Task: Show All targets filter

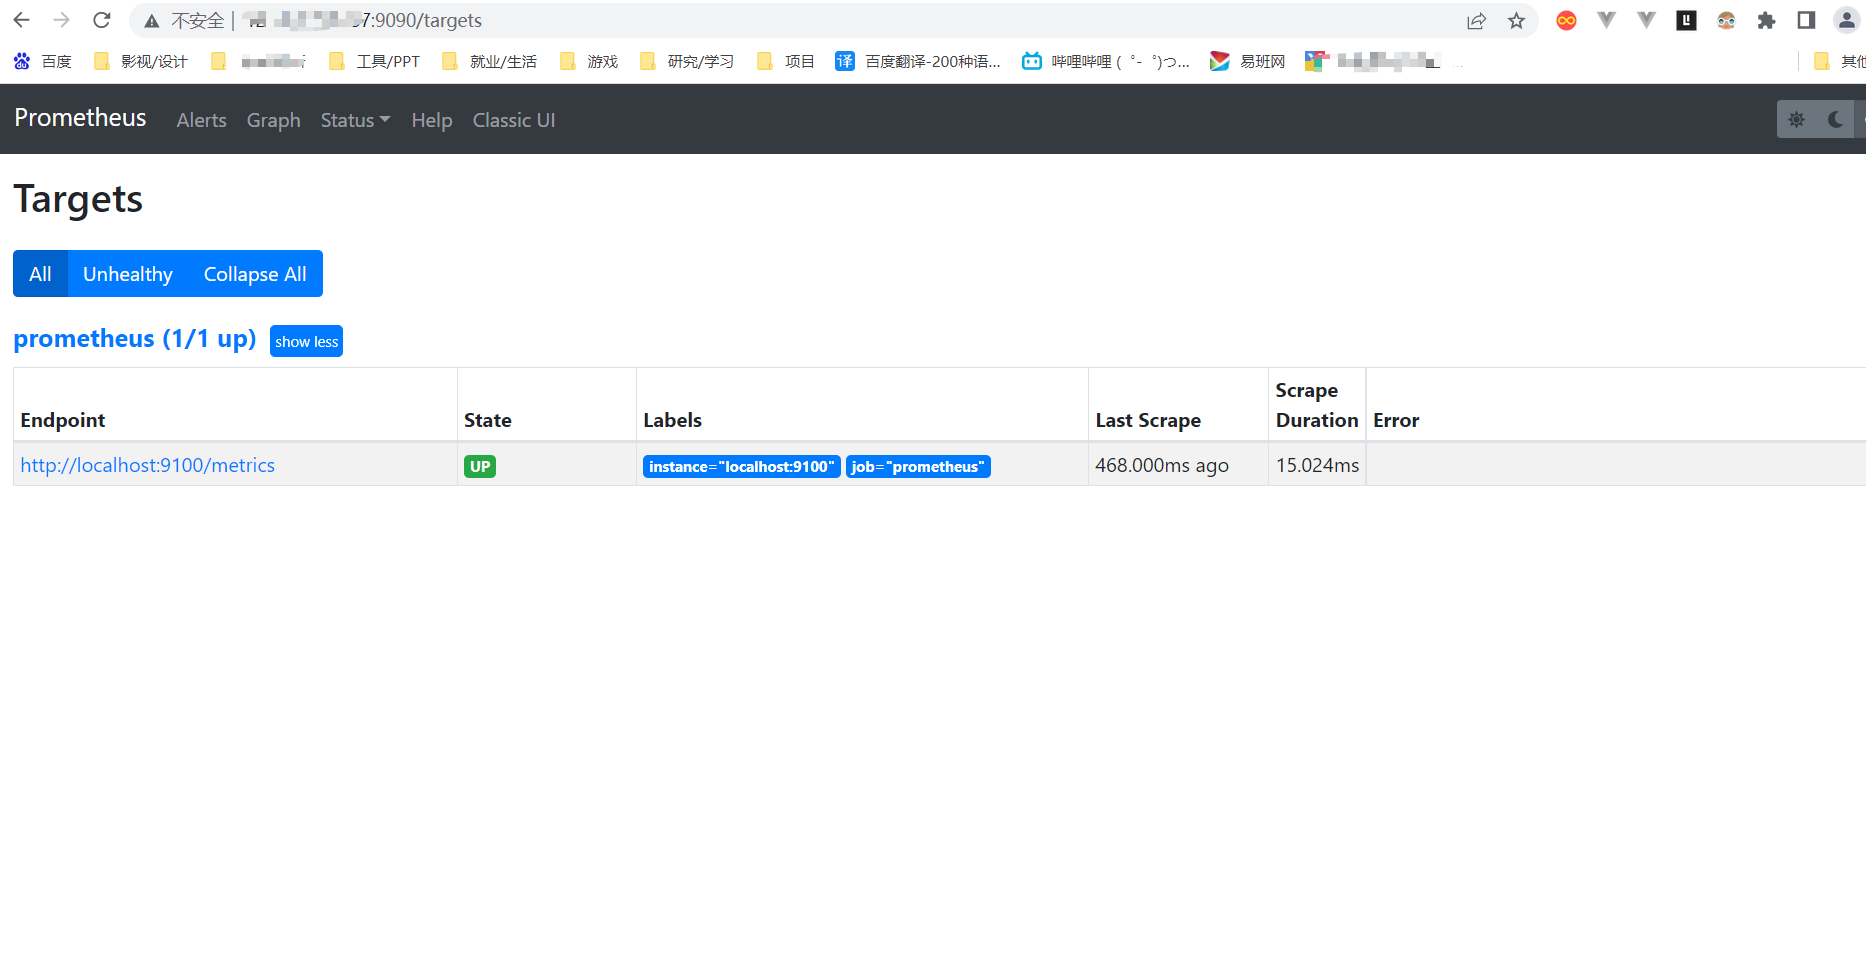Action: click(x=40, y=274)
